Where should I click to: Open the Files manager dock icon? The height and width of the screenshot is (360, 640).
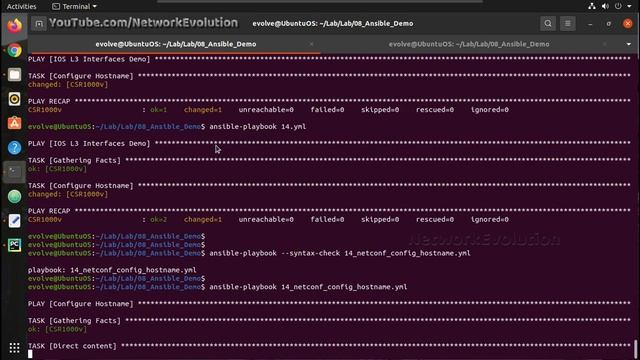[x=14, y=75]
